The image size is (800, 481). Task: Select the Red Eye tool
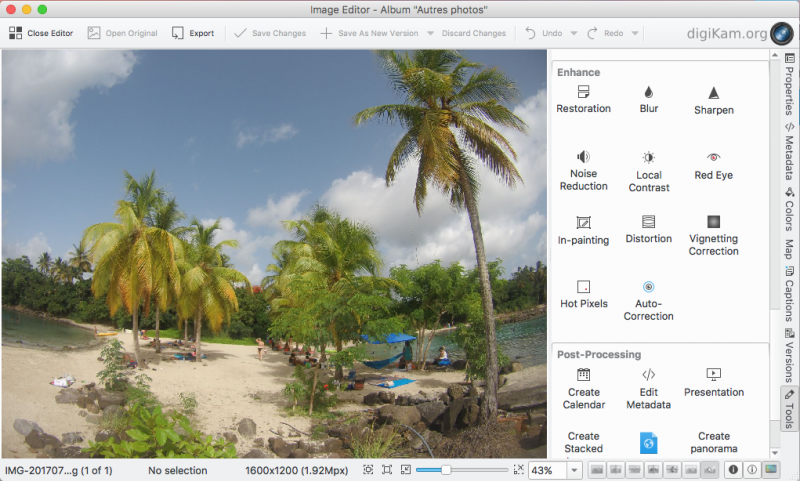(713, 166)
